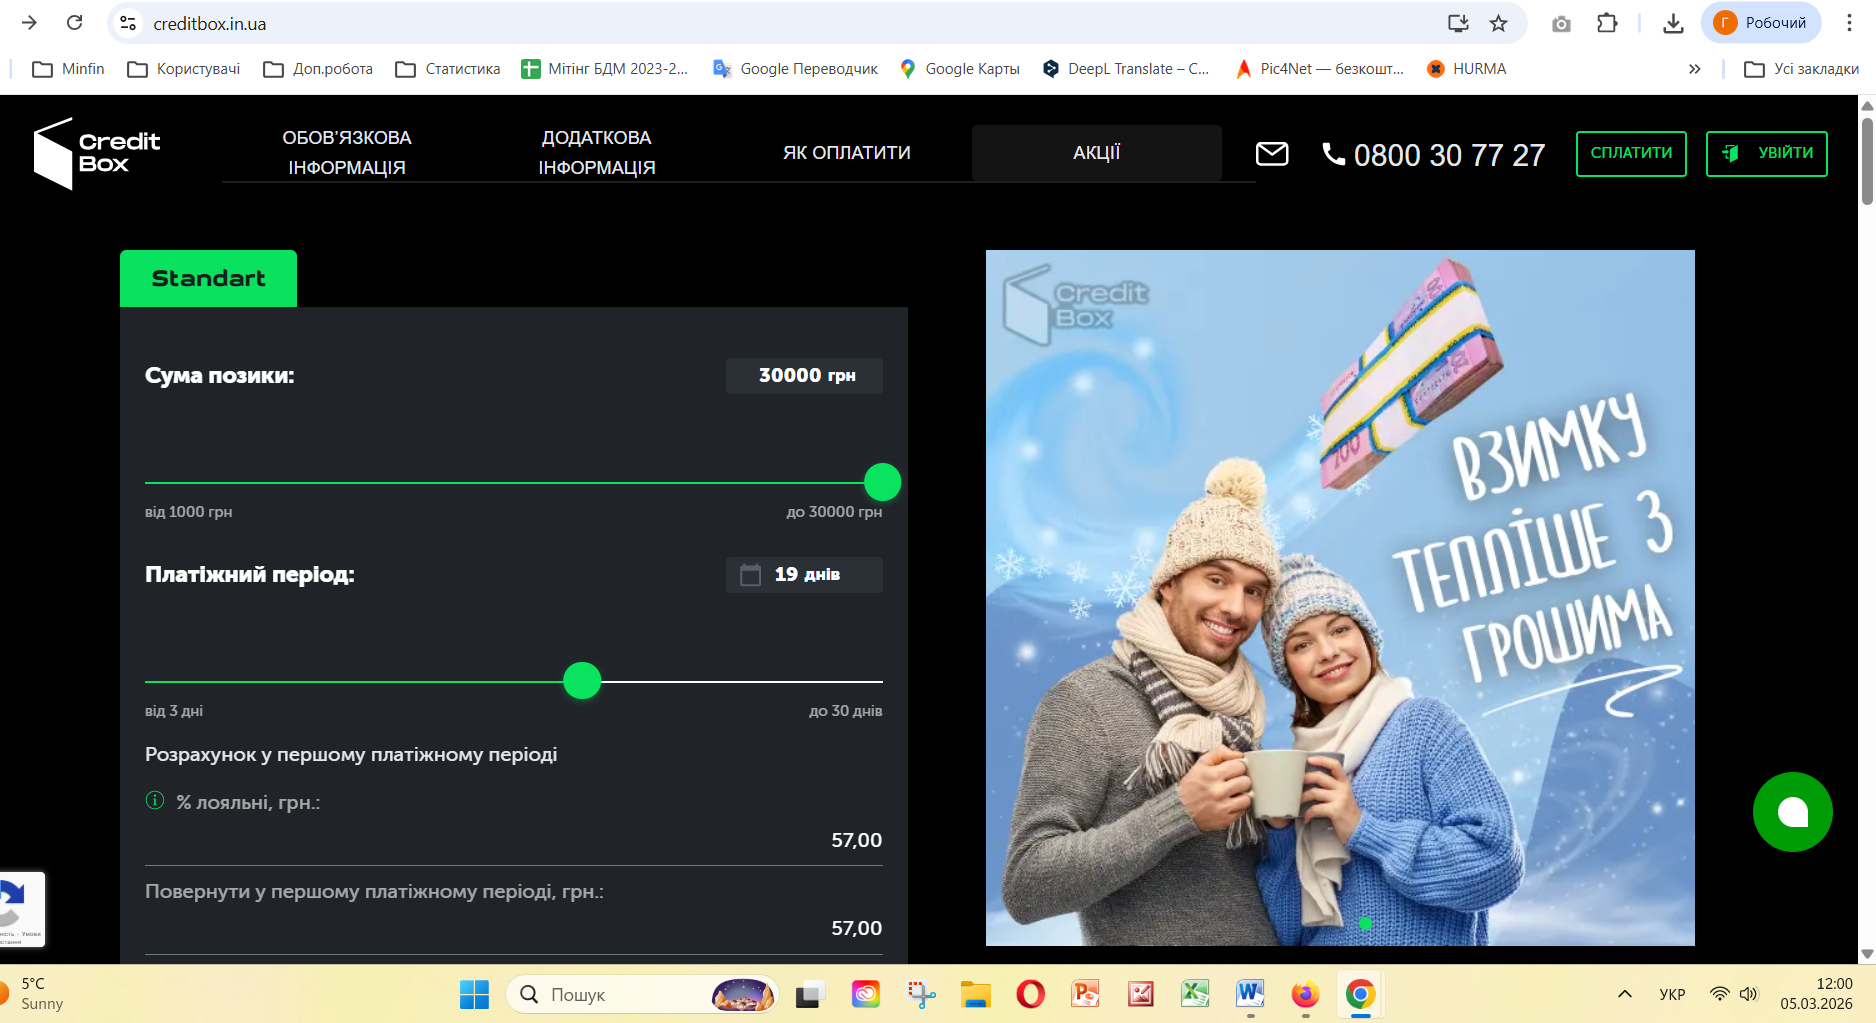Switch to Firefox in the taskbar
The width and height of the screenshot is (1876, 1023).
click(x=1305, y=994)
